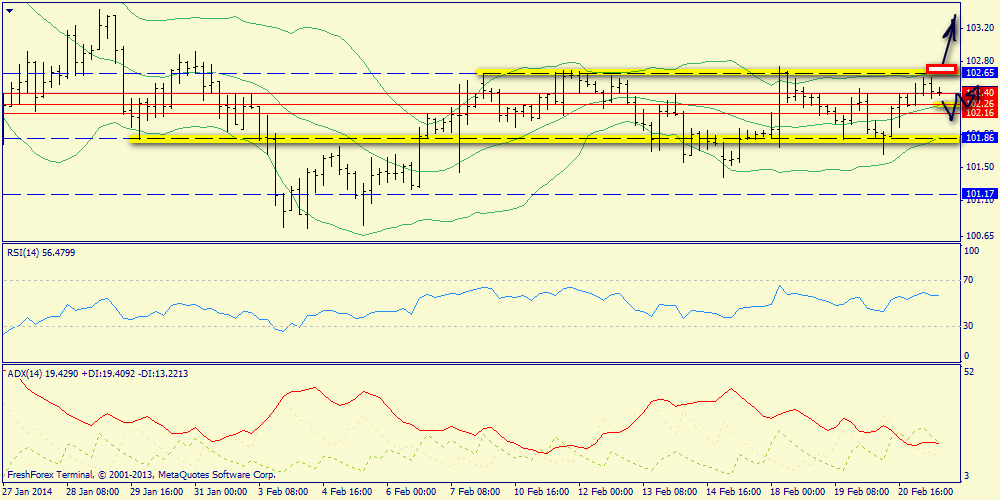Click the 102.80 price scale value
This screenshot has width=1000, height=500.
pyautogui.click(x=981, y=61)
